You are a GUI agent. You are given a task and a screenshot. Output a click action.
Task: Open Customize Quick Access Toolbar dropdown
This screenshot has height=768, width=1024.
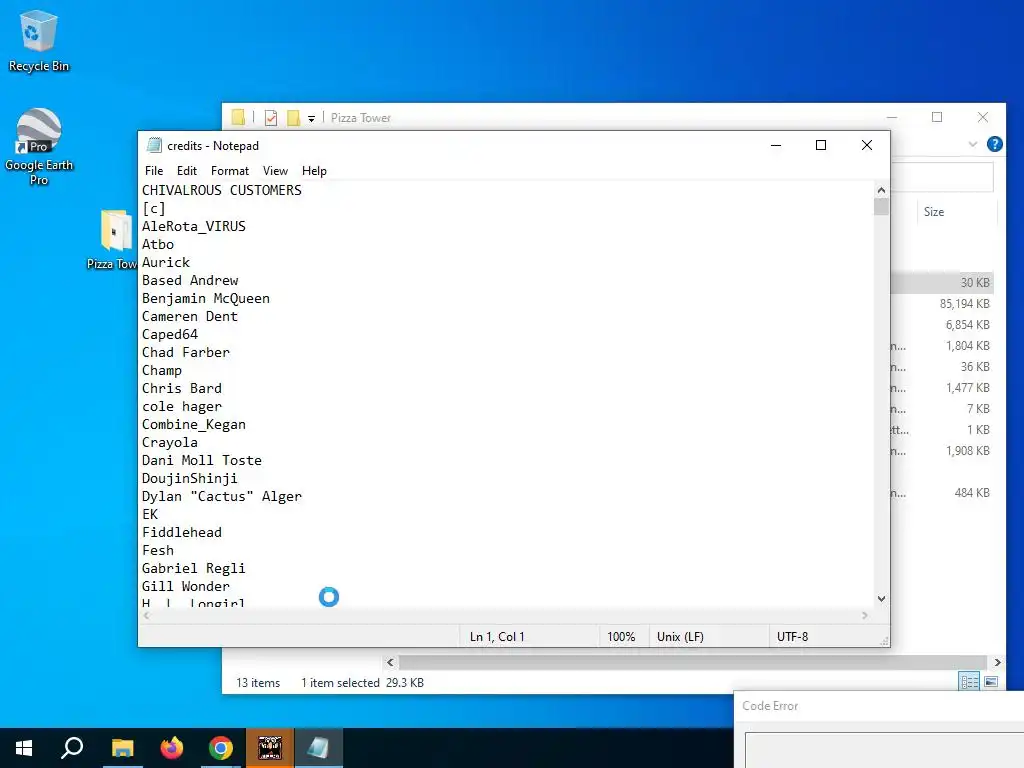pos(312,118)
